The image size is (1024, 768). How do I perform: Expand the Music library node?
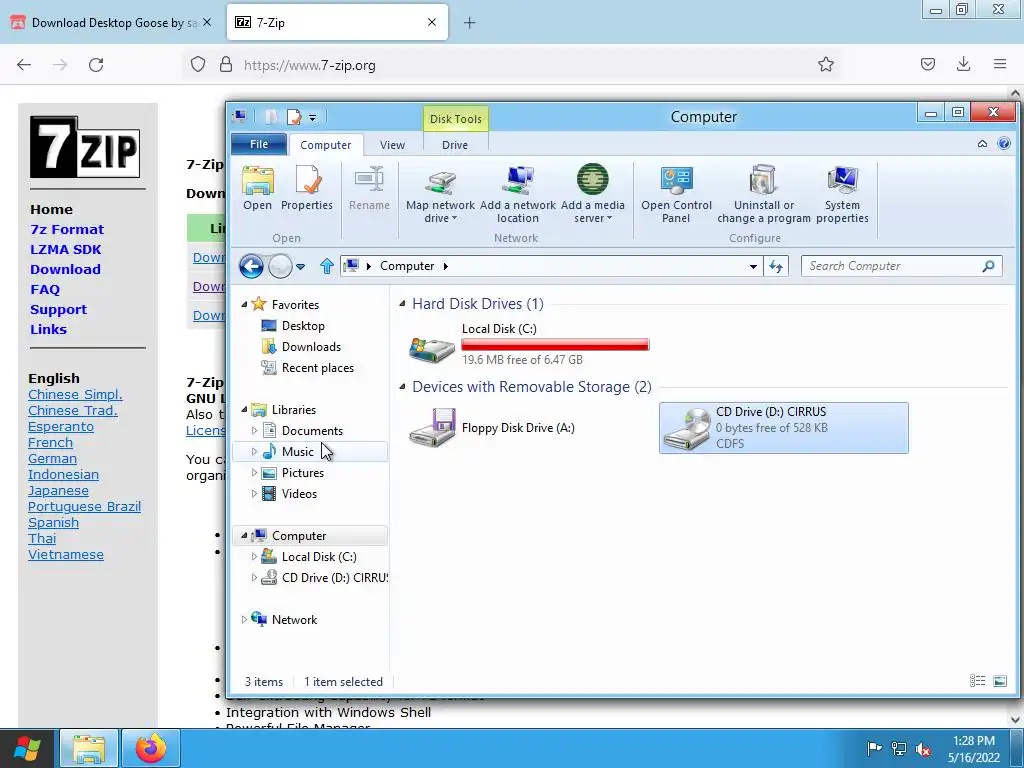click(x=254, y=451)
